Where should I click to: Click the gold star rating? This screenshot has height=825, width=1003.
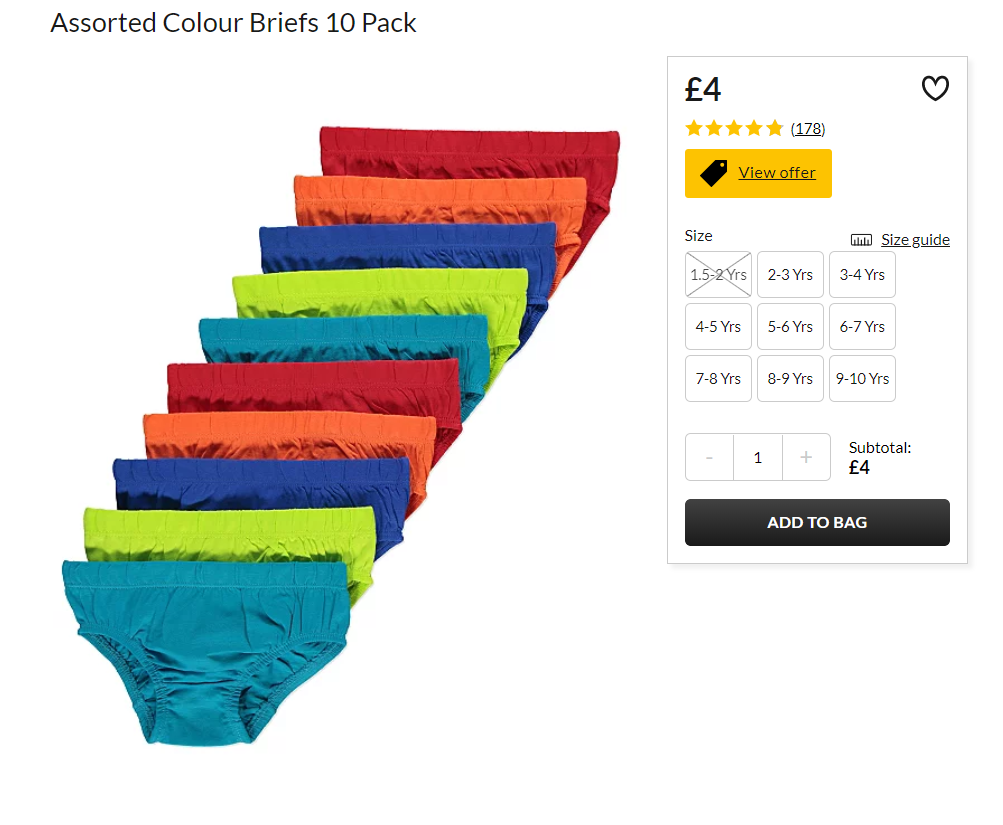734,129
